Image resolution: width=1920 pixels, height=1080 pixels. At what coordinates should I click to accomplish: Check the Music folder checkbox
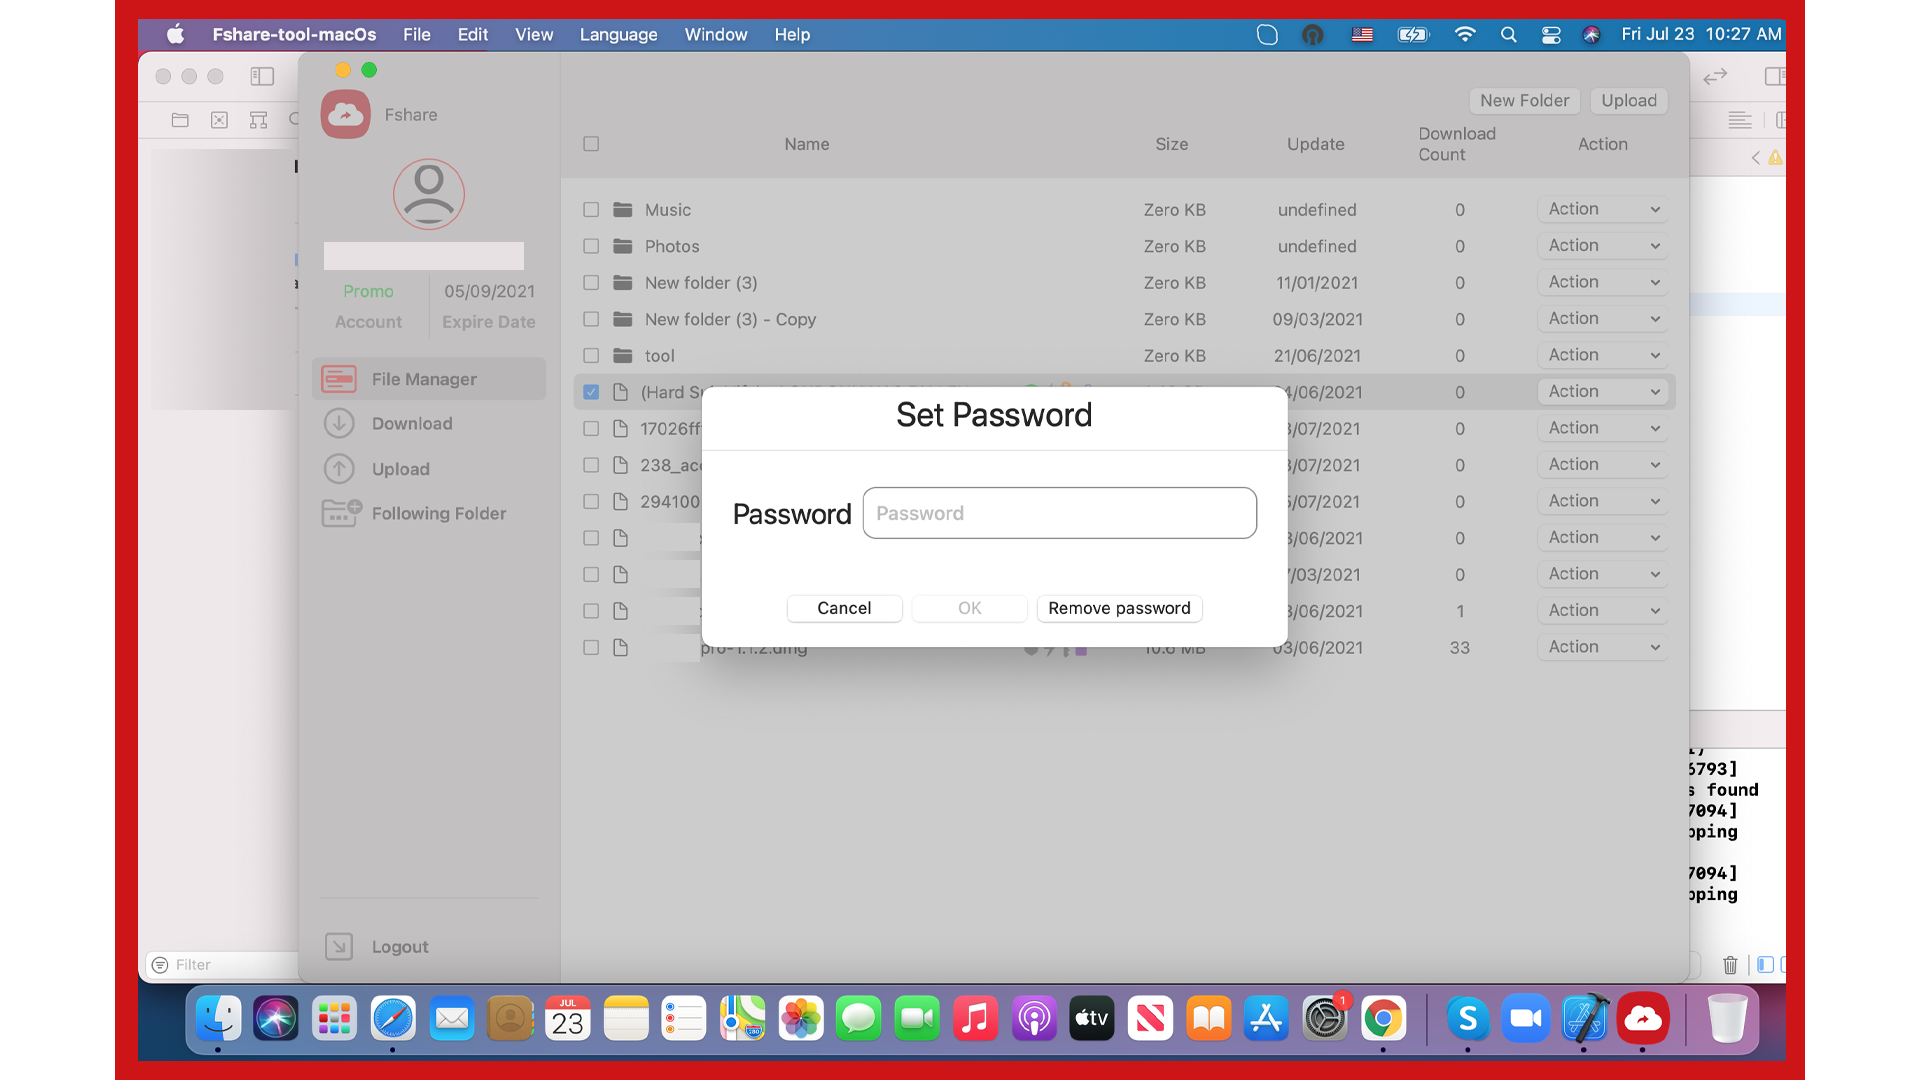click(x=591, y=210)
